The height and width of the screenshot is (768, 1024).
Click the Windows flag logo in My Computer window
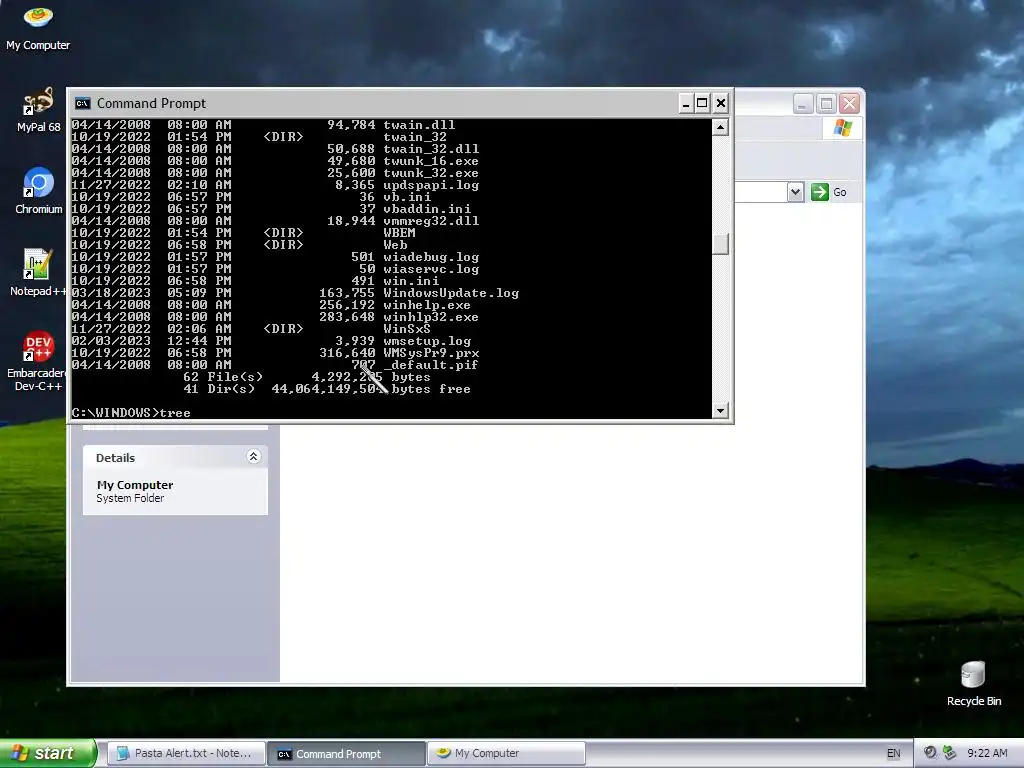pos(842,127)
